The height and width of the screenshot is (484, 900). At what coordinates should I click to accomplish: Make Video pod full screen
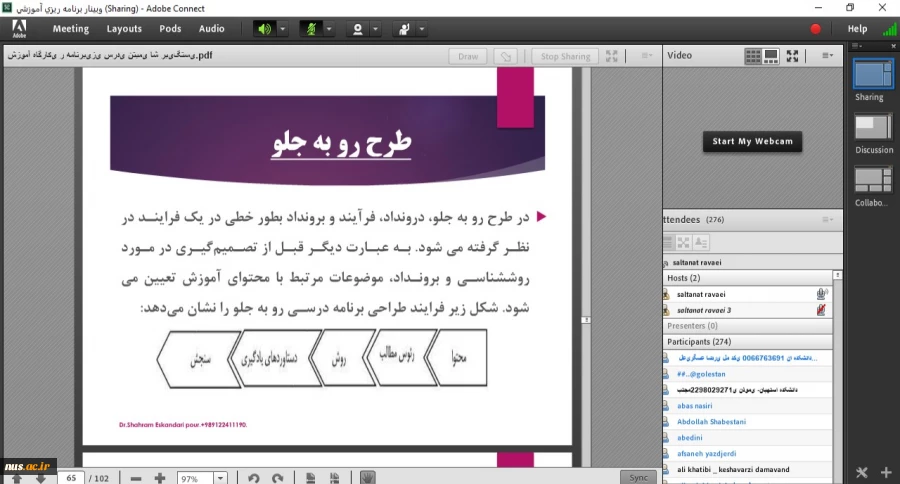(793, 56)
